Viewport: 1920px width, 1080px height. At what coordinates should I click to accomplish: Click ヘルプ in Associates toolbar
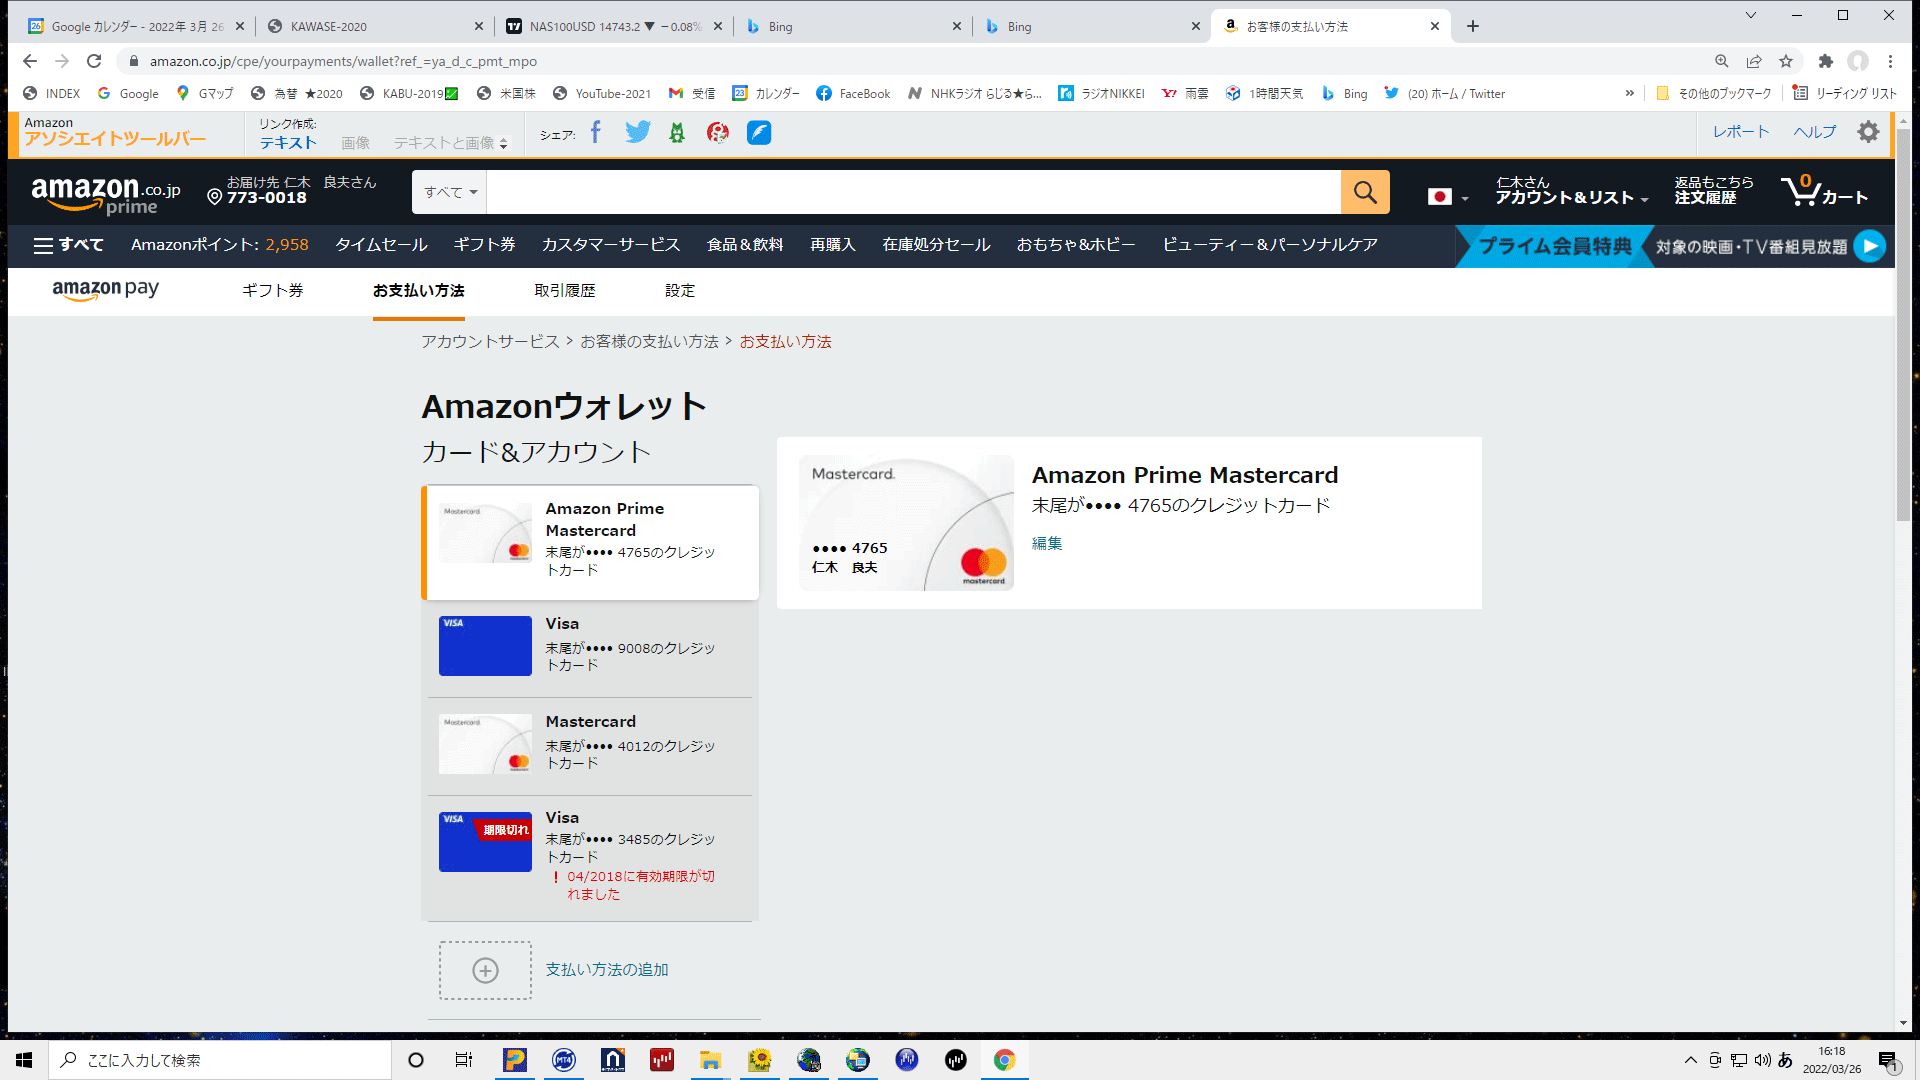[1814, 132]
